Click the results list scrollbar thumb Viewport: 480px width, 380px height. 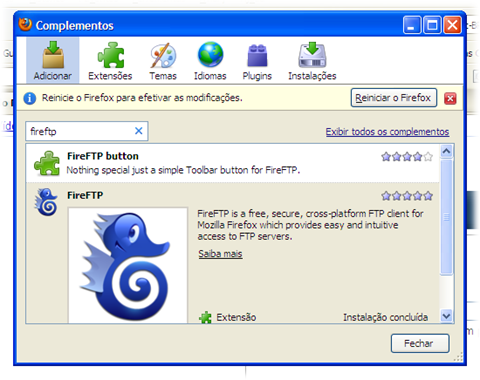pyautogui.click(x=446, y=217)
